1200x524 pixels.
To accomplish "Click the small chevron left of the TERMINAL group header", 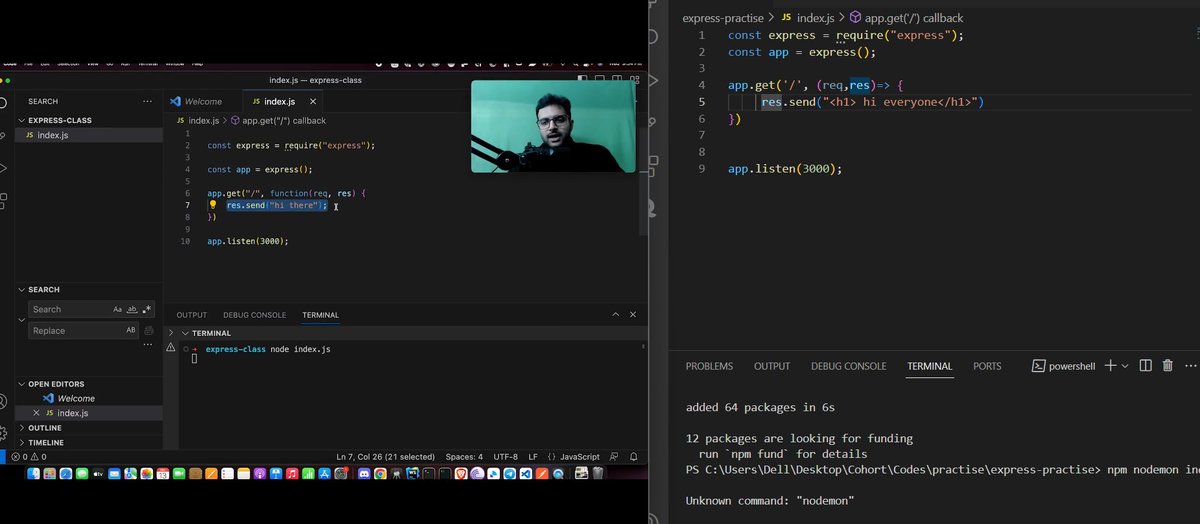I will (x=171, y=333).
